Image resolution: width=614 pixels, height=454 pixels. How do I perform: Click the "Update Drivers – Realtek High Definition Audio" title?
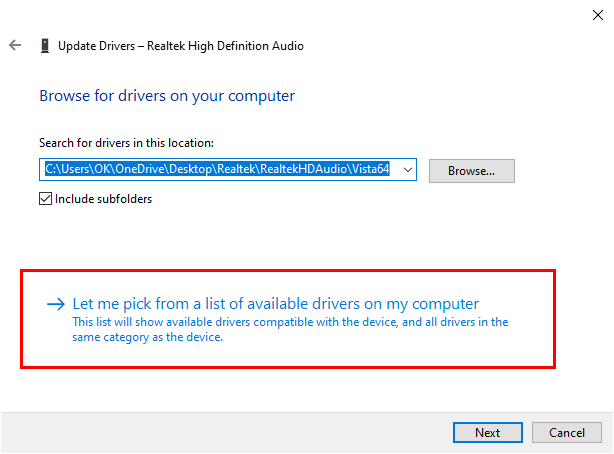pos(180,46)
